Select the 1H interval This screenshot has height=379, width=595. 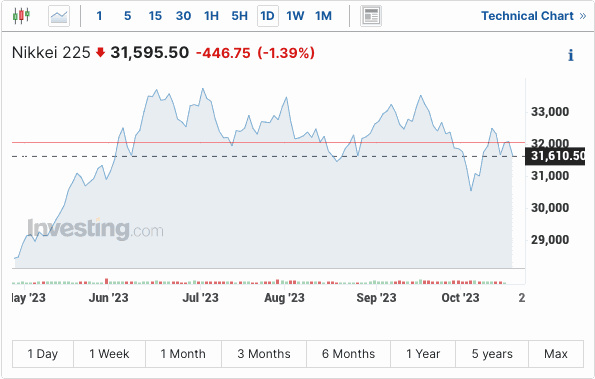tap(211, 16)
